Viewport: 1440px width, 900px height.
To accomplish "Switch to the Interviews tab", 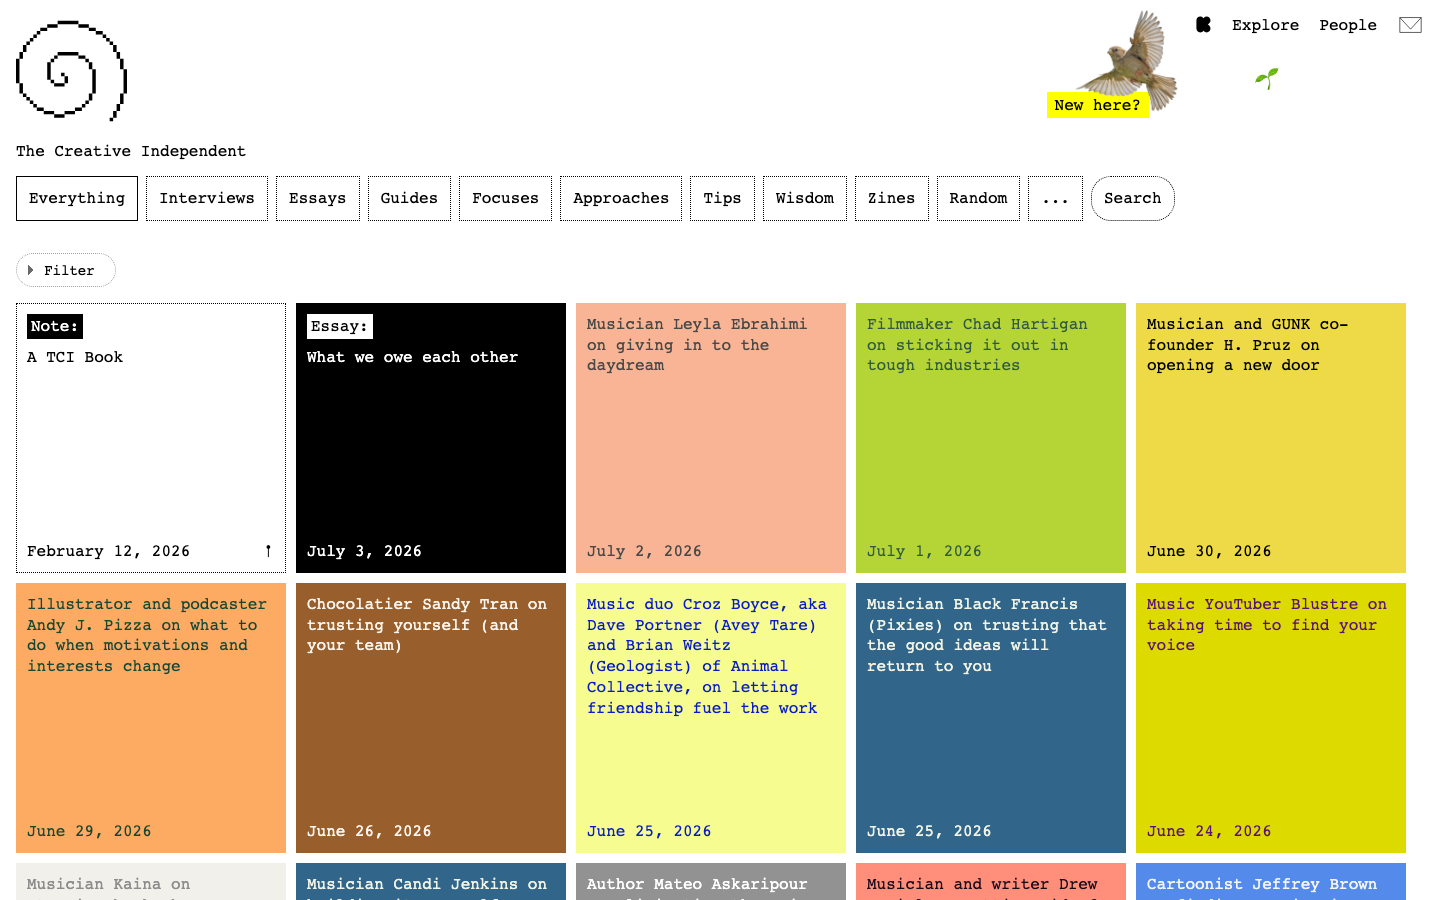I will coord(207,198).
